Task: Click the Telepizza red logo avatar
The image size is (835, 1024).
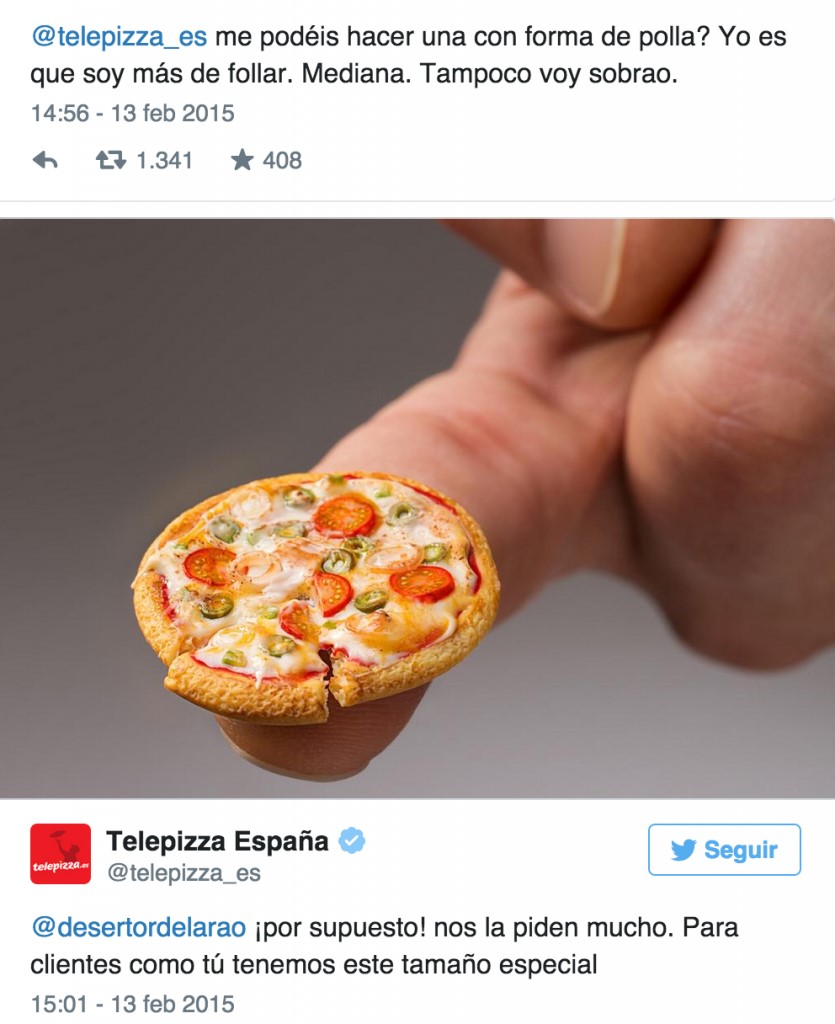Action: tap(61, 854)
